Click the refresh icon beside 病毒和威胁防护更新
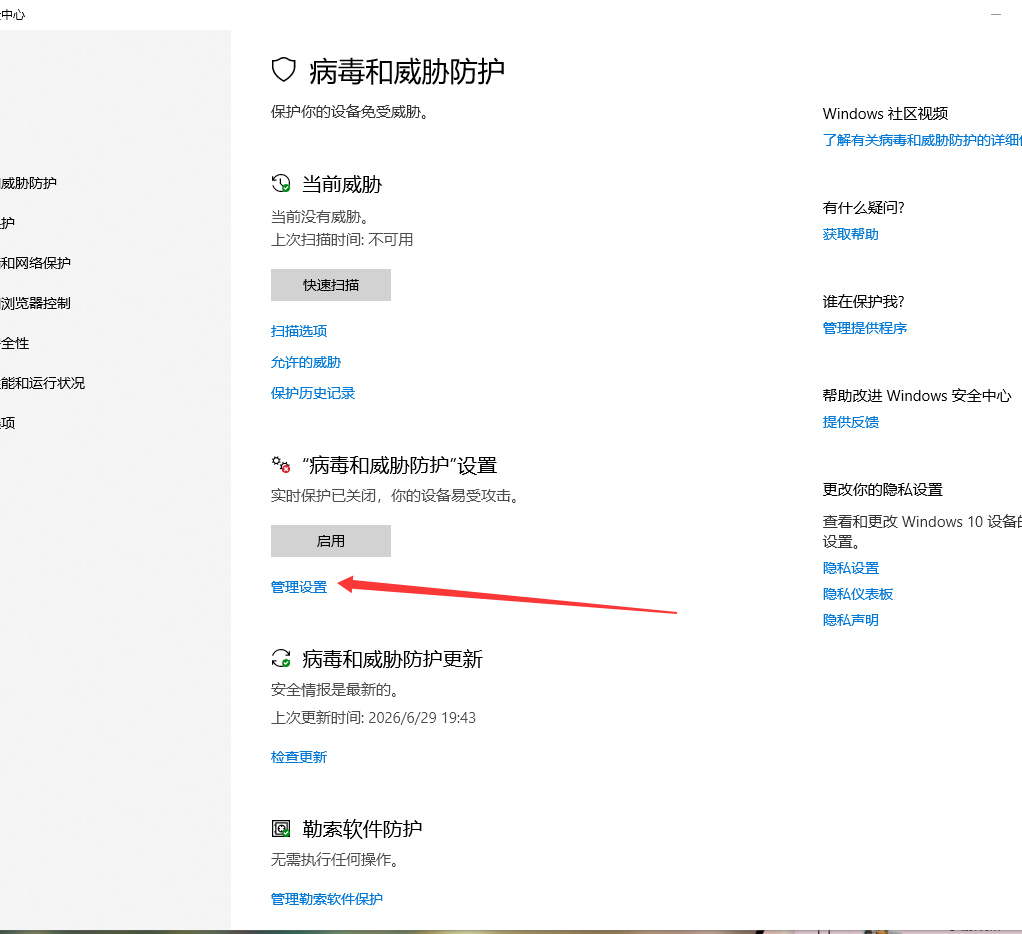 coord(281,658)
